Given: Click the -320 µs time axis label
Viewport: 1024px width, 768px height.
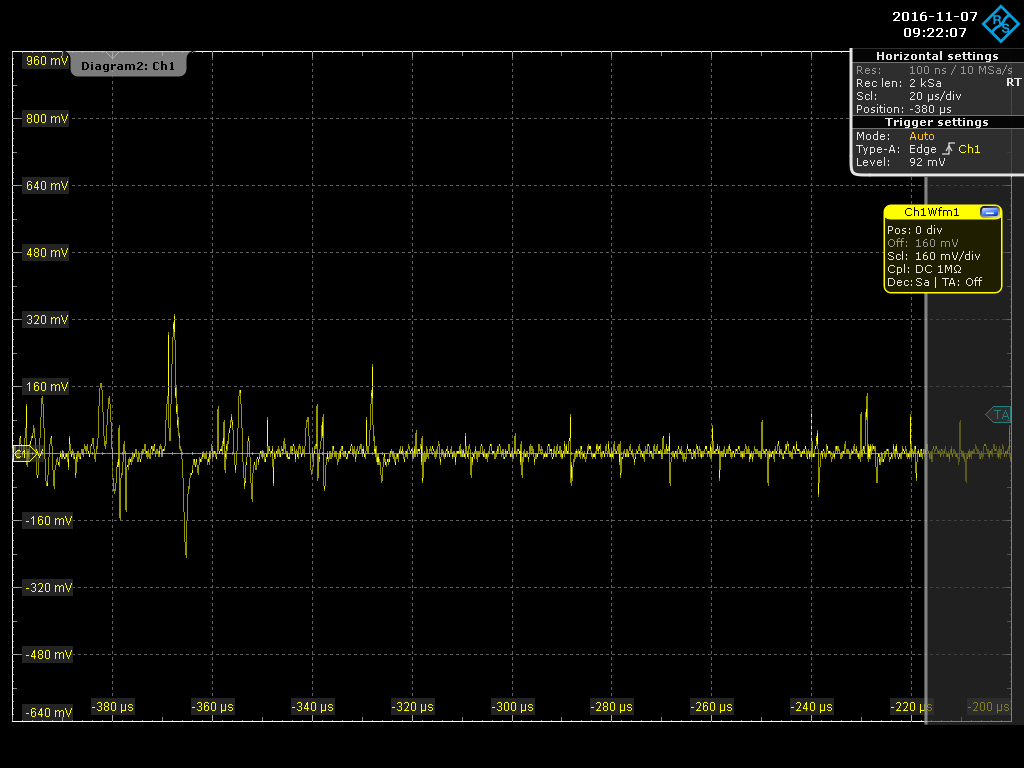Looking at the screenshot, I should click(412, 707).
